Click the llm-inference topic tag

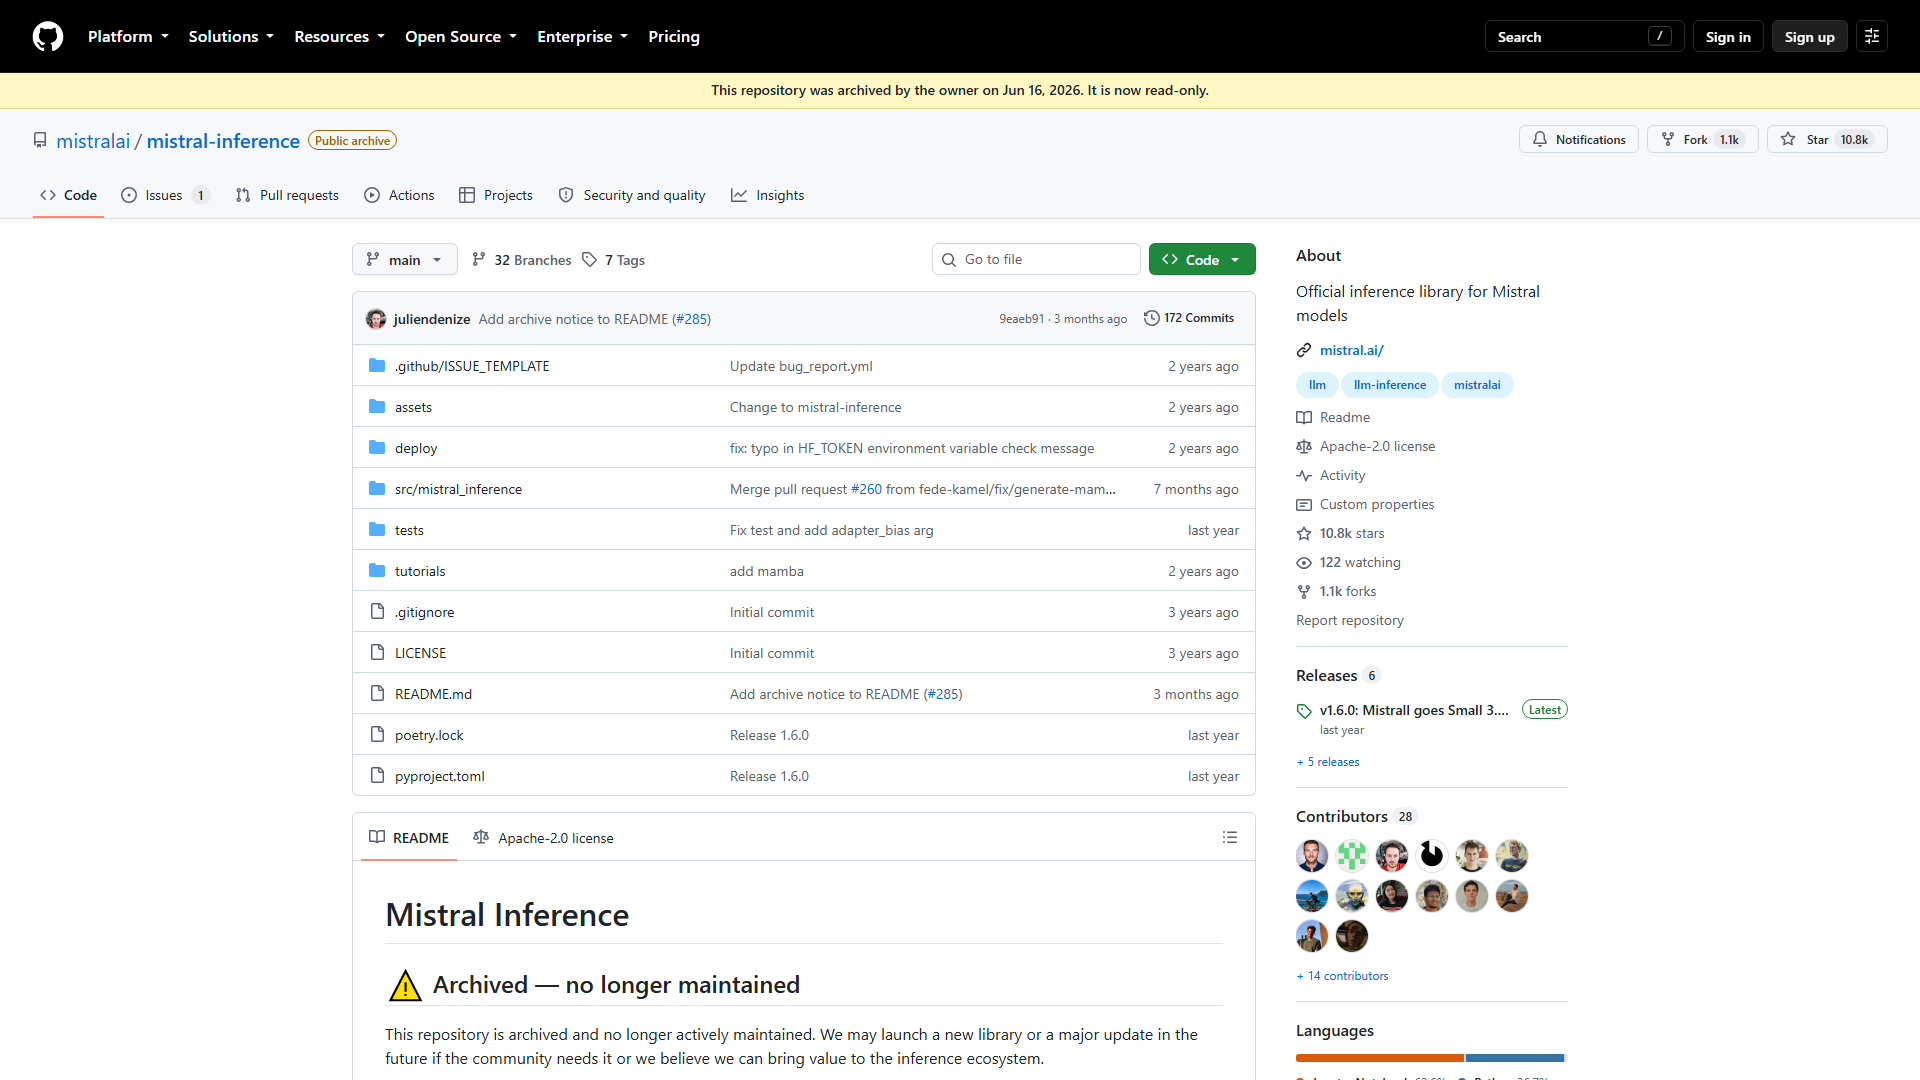click(1390, 385)
